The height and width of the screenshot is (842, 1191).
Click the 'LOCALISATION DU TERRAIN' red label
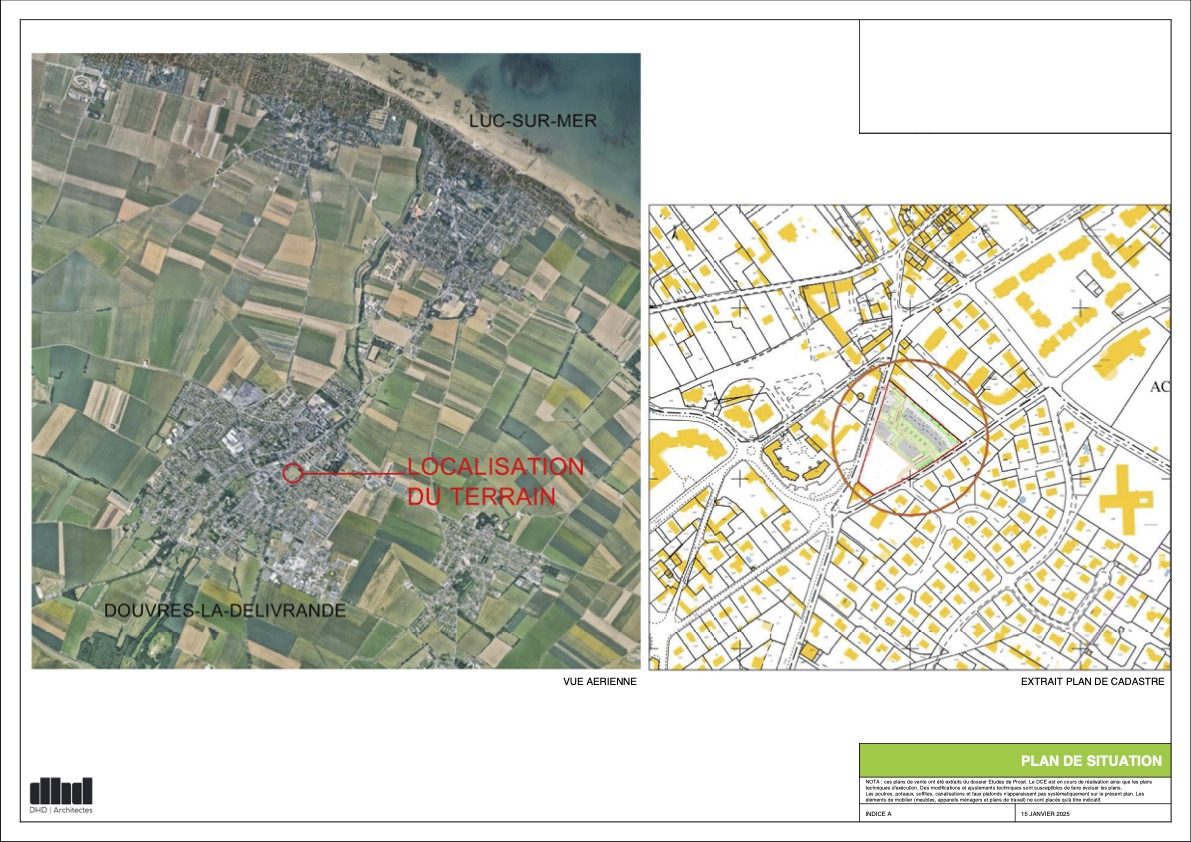pos(494,481)
